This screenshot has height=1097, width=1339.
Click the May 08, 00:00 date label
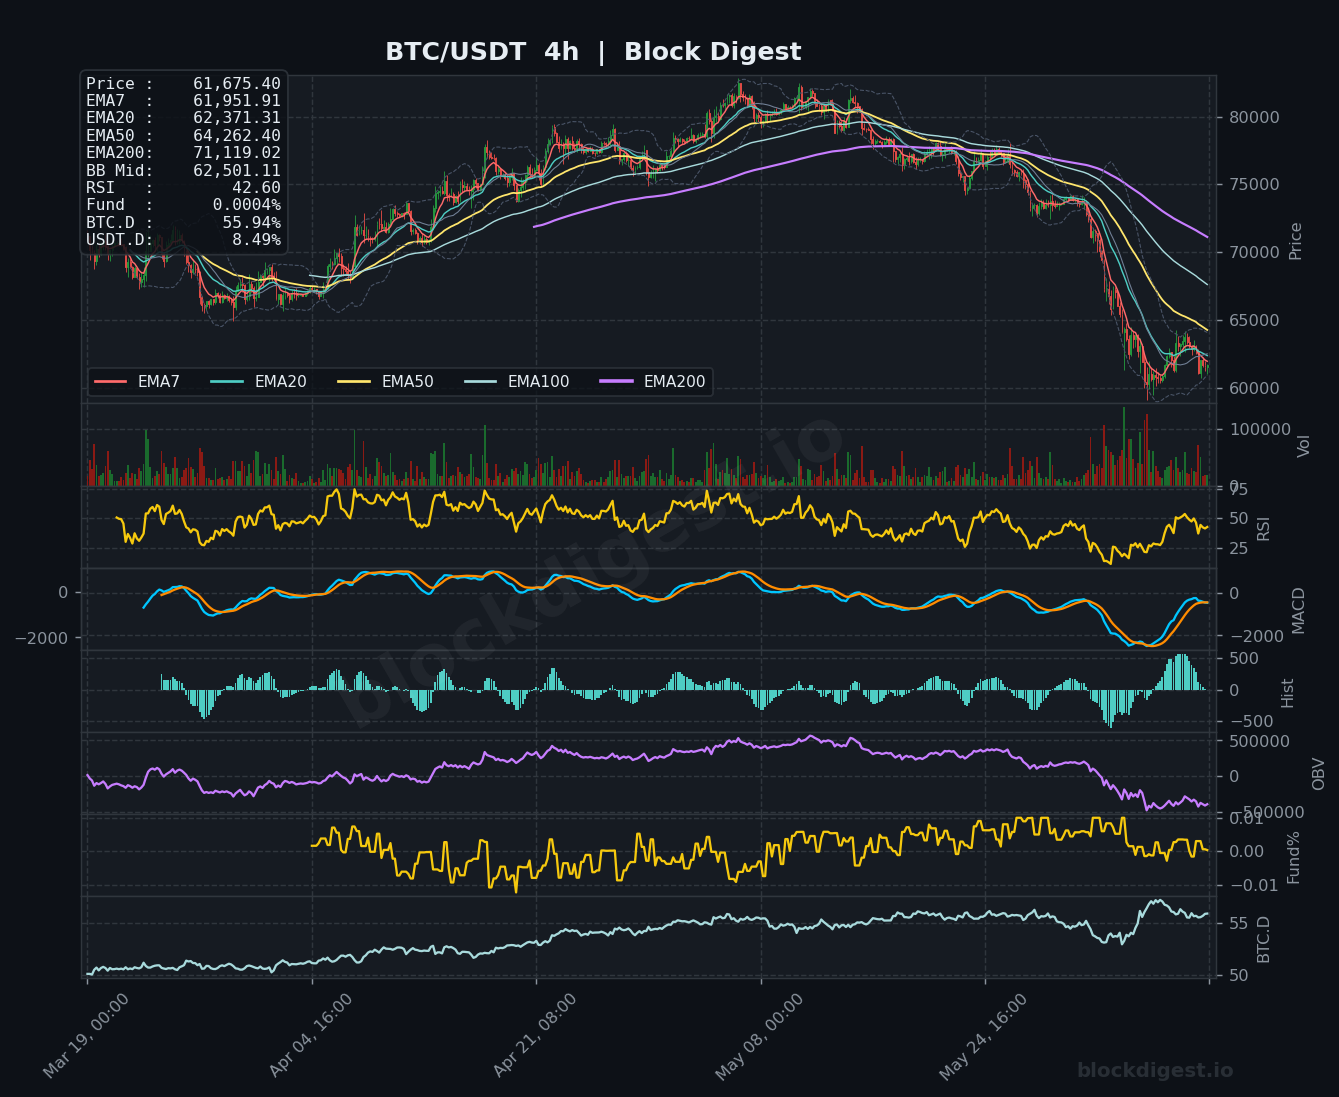click(x=760, y=1037)
